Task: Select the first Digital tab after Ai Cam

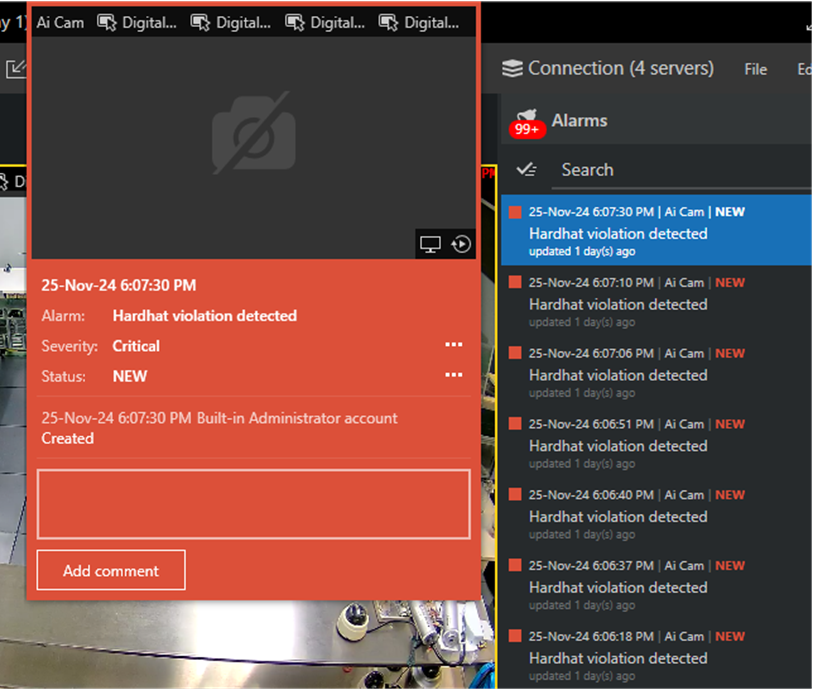Action: click(136, 22)
